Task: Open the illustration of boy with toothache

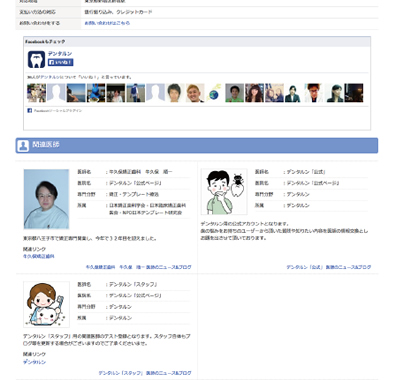Action: point(224,192)
